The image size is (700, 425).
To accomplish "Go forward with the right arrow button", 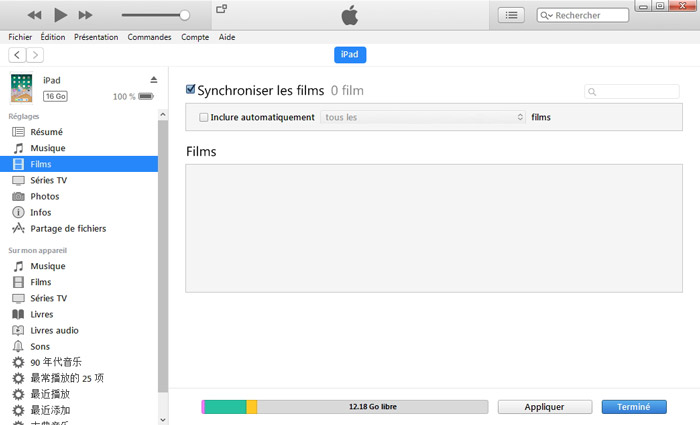I will [x=35, y=55].
